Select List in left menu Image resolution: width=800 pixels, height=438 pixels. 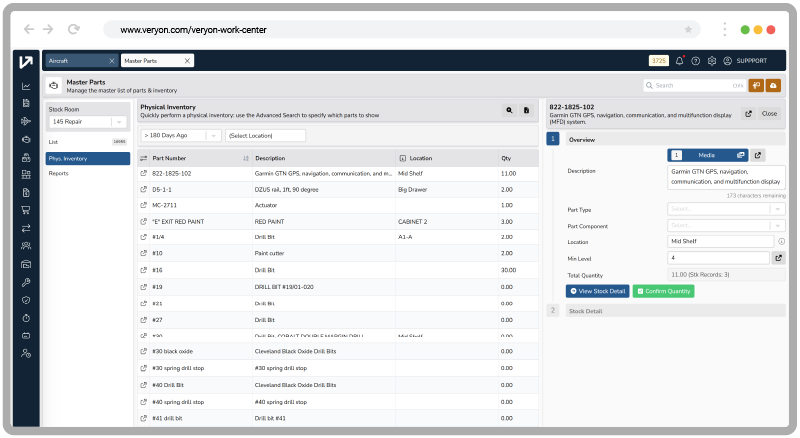pos(87,142)
